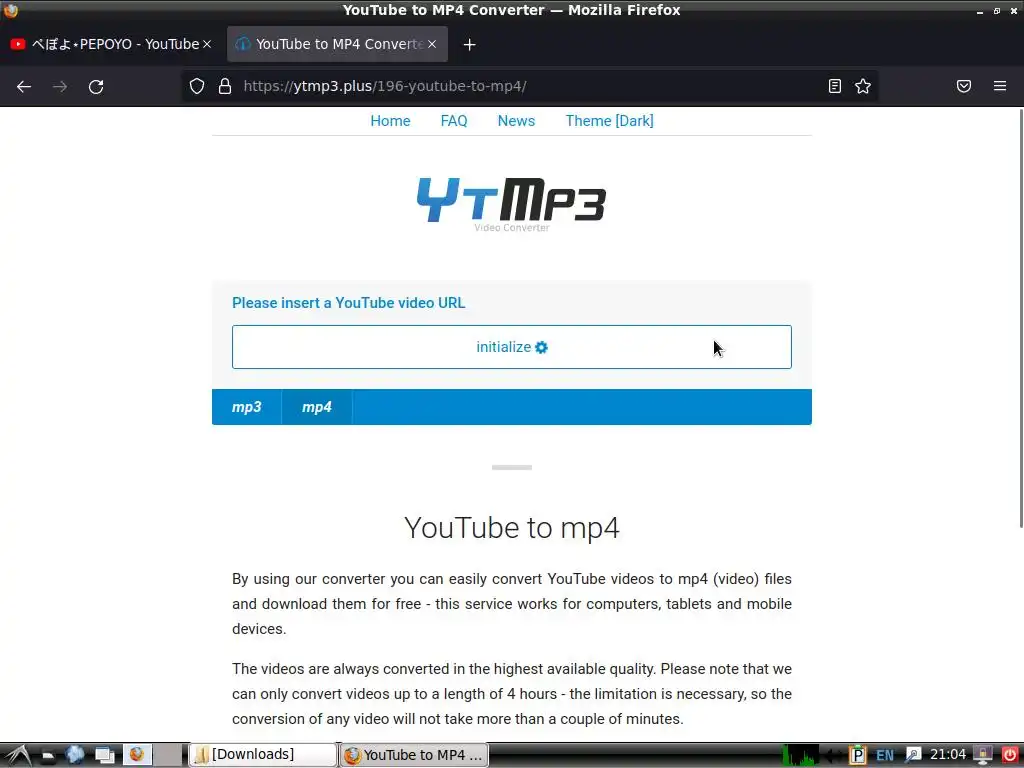
Task: Toggle reader view in address bar
Action: click(835, 86)
